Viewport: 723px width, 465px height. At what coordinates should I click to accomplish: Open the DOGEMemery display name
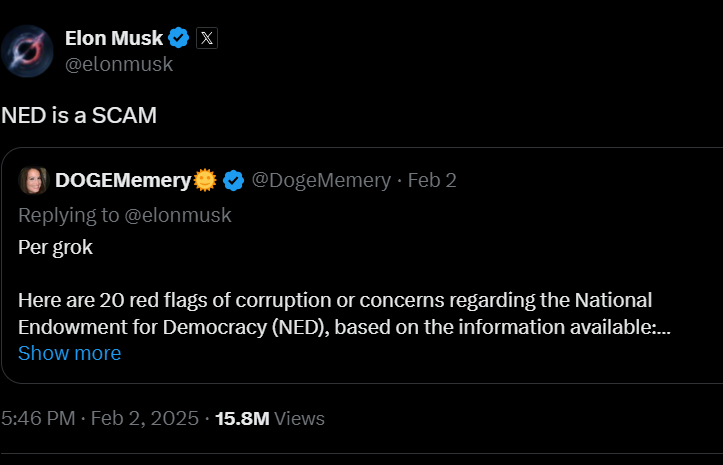pyautogui.click(x=122, y=181)
